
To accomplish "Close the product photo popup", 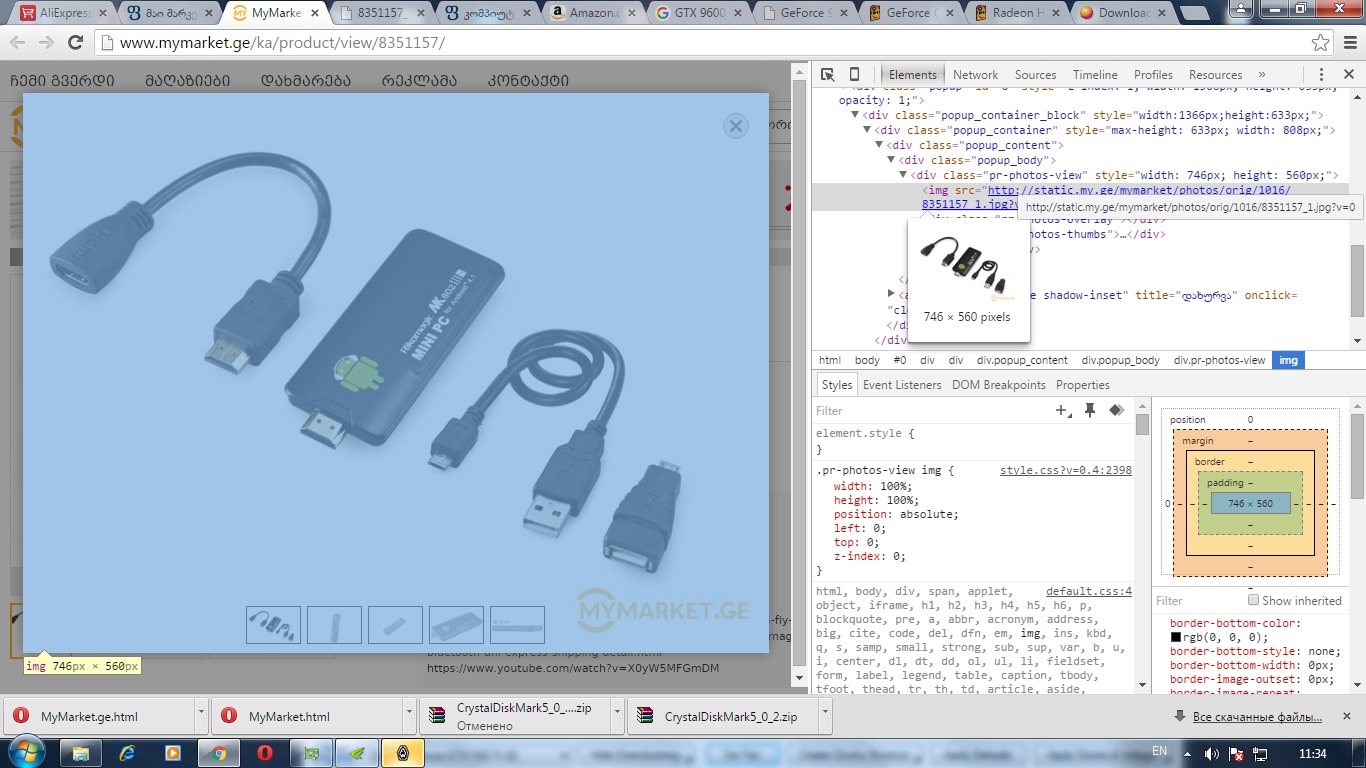I will tap(736, 126).
